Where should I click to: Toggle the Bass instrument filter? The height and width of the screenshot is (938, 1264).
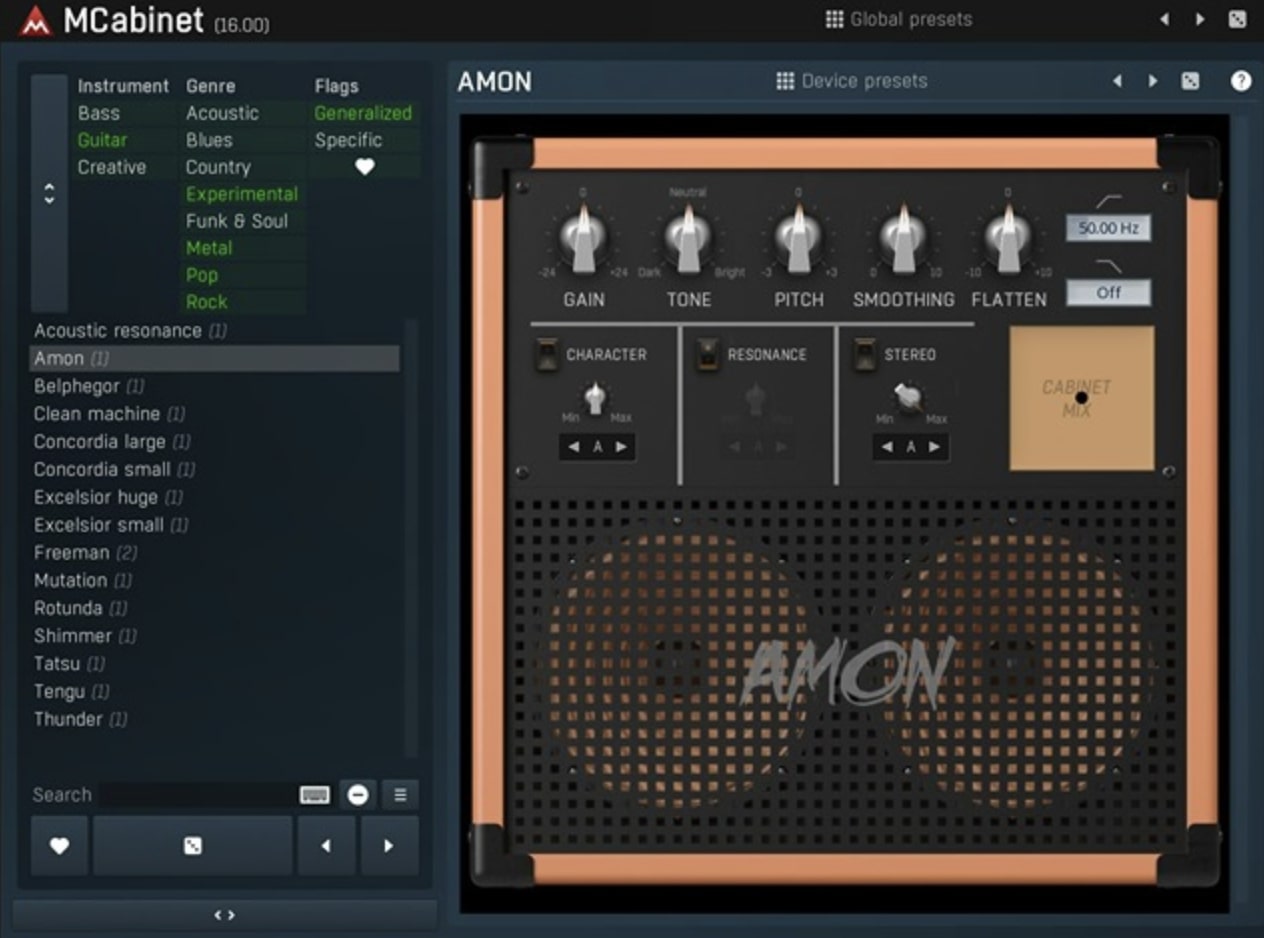pos(99,113)
